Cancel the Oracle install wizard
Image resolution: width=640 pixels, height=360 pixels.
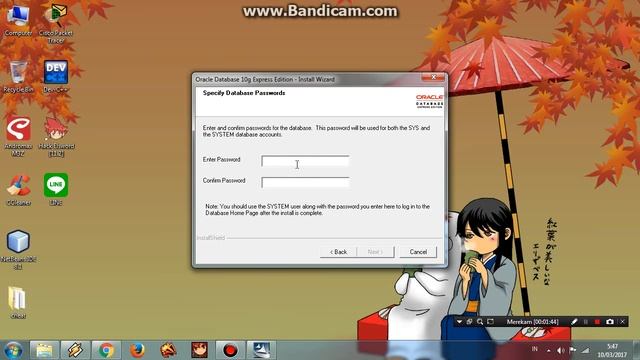(x=418, y=252)
